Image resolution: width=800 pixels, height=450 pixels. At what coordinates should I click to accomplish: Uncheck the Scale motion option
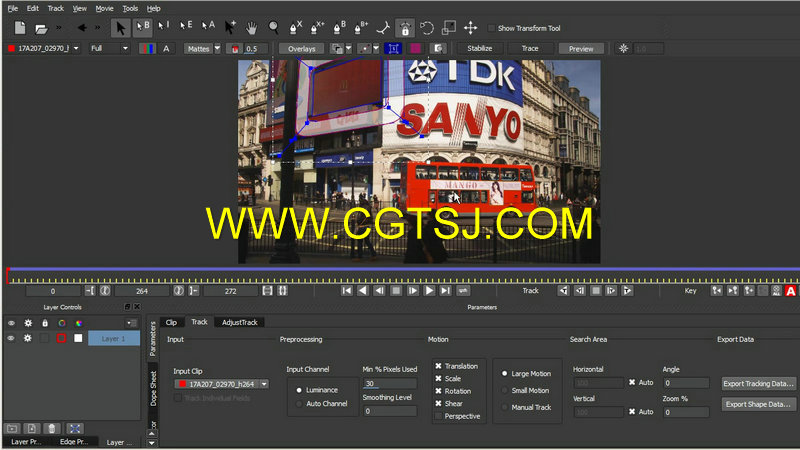click(x=438, y=379)
